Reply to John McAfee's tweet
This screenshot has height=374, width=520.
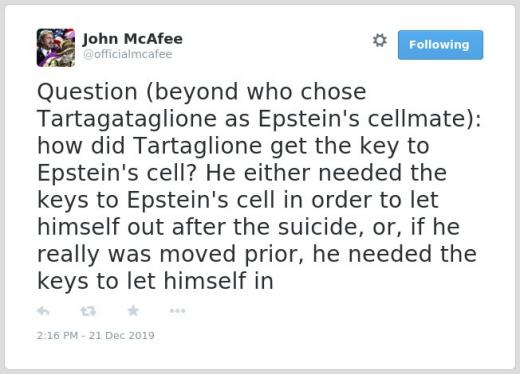(44, 311)
